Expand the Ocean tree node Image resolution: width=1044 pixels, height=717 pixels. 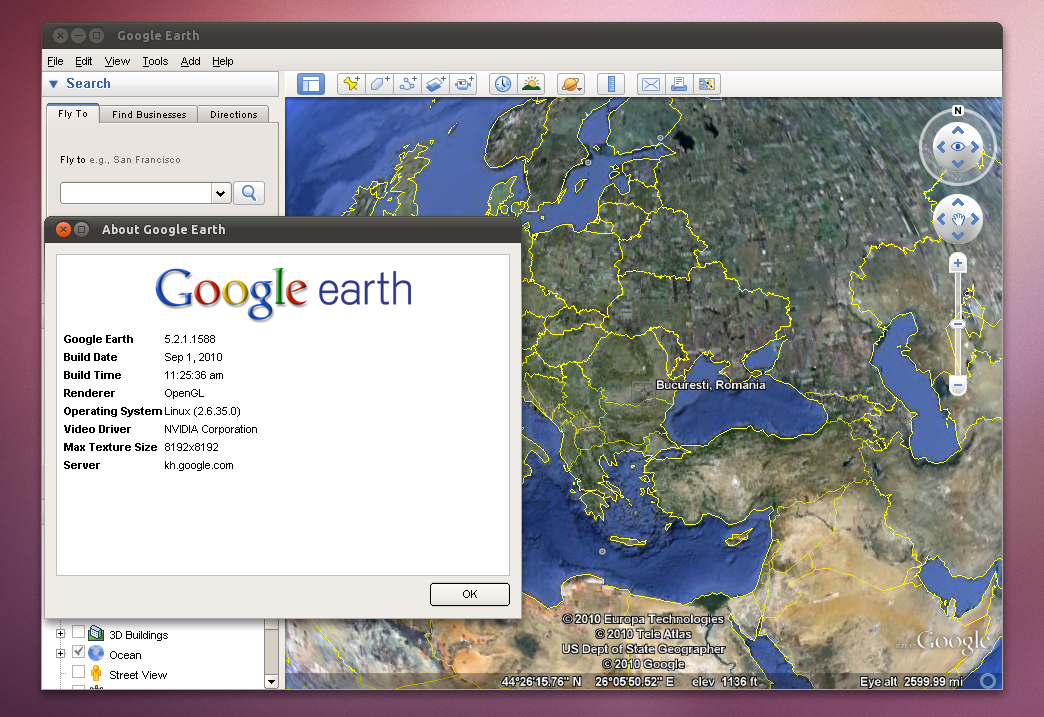click(61, 654)
